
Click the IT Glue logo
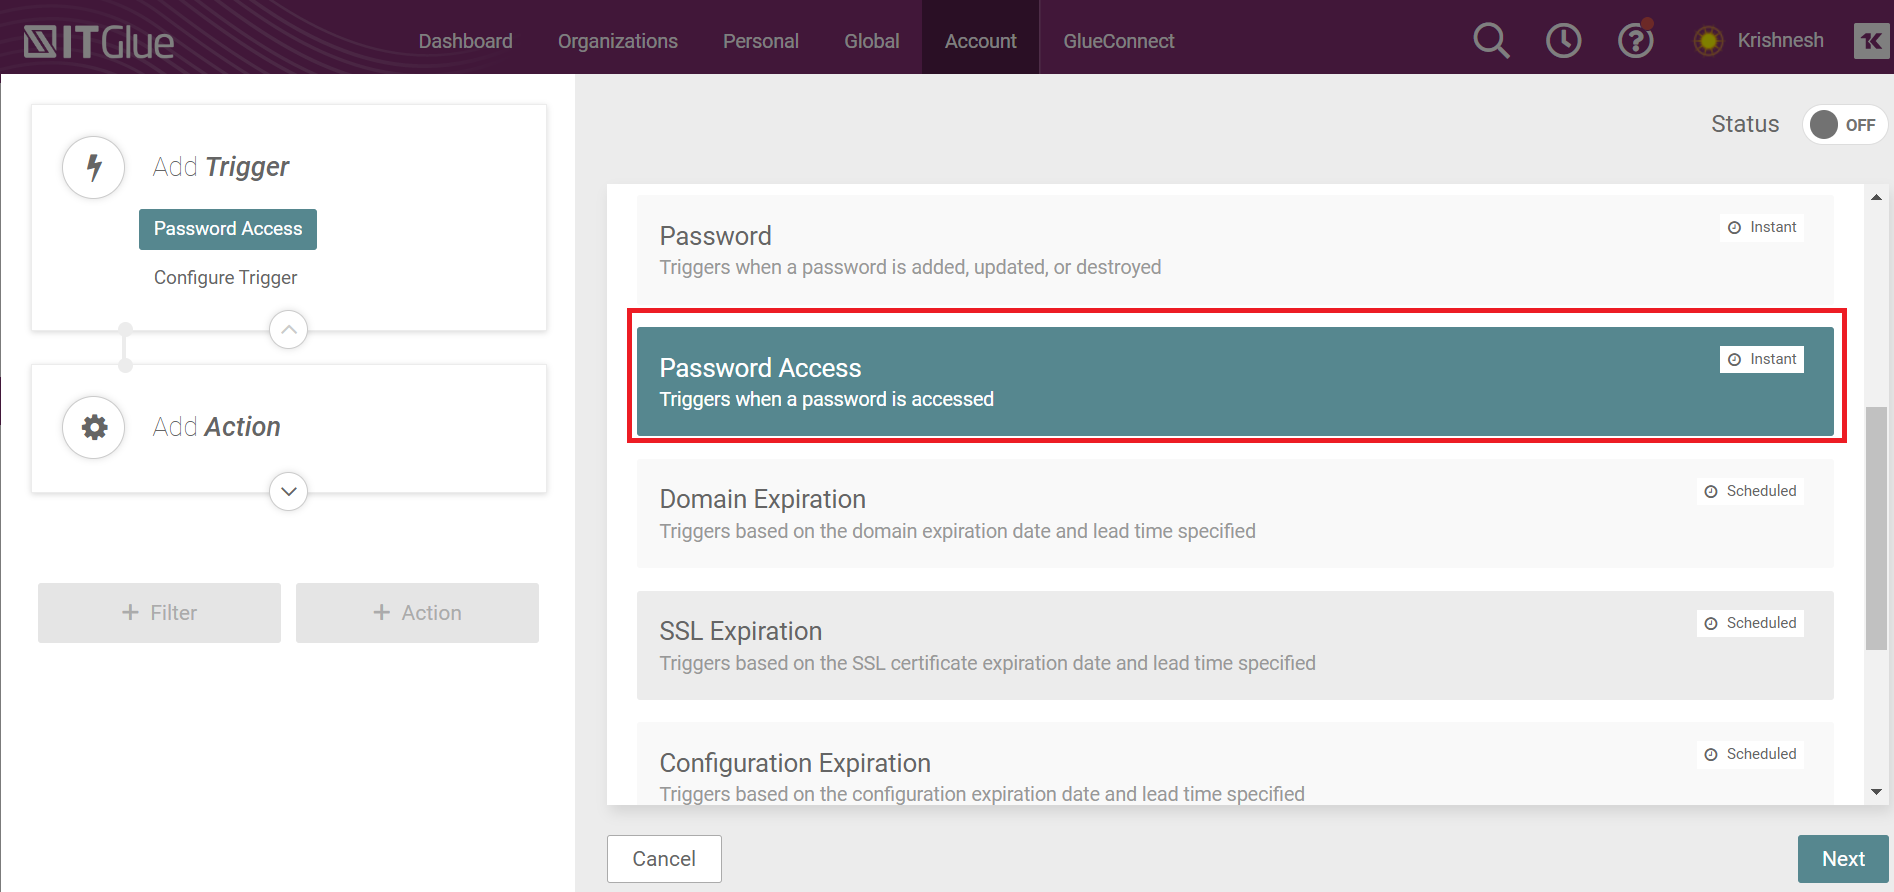pyautogui.click(x=98, y=41)
